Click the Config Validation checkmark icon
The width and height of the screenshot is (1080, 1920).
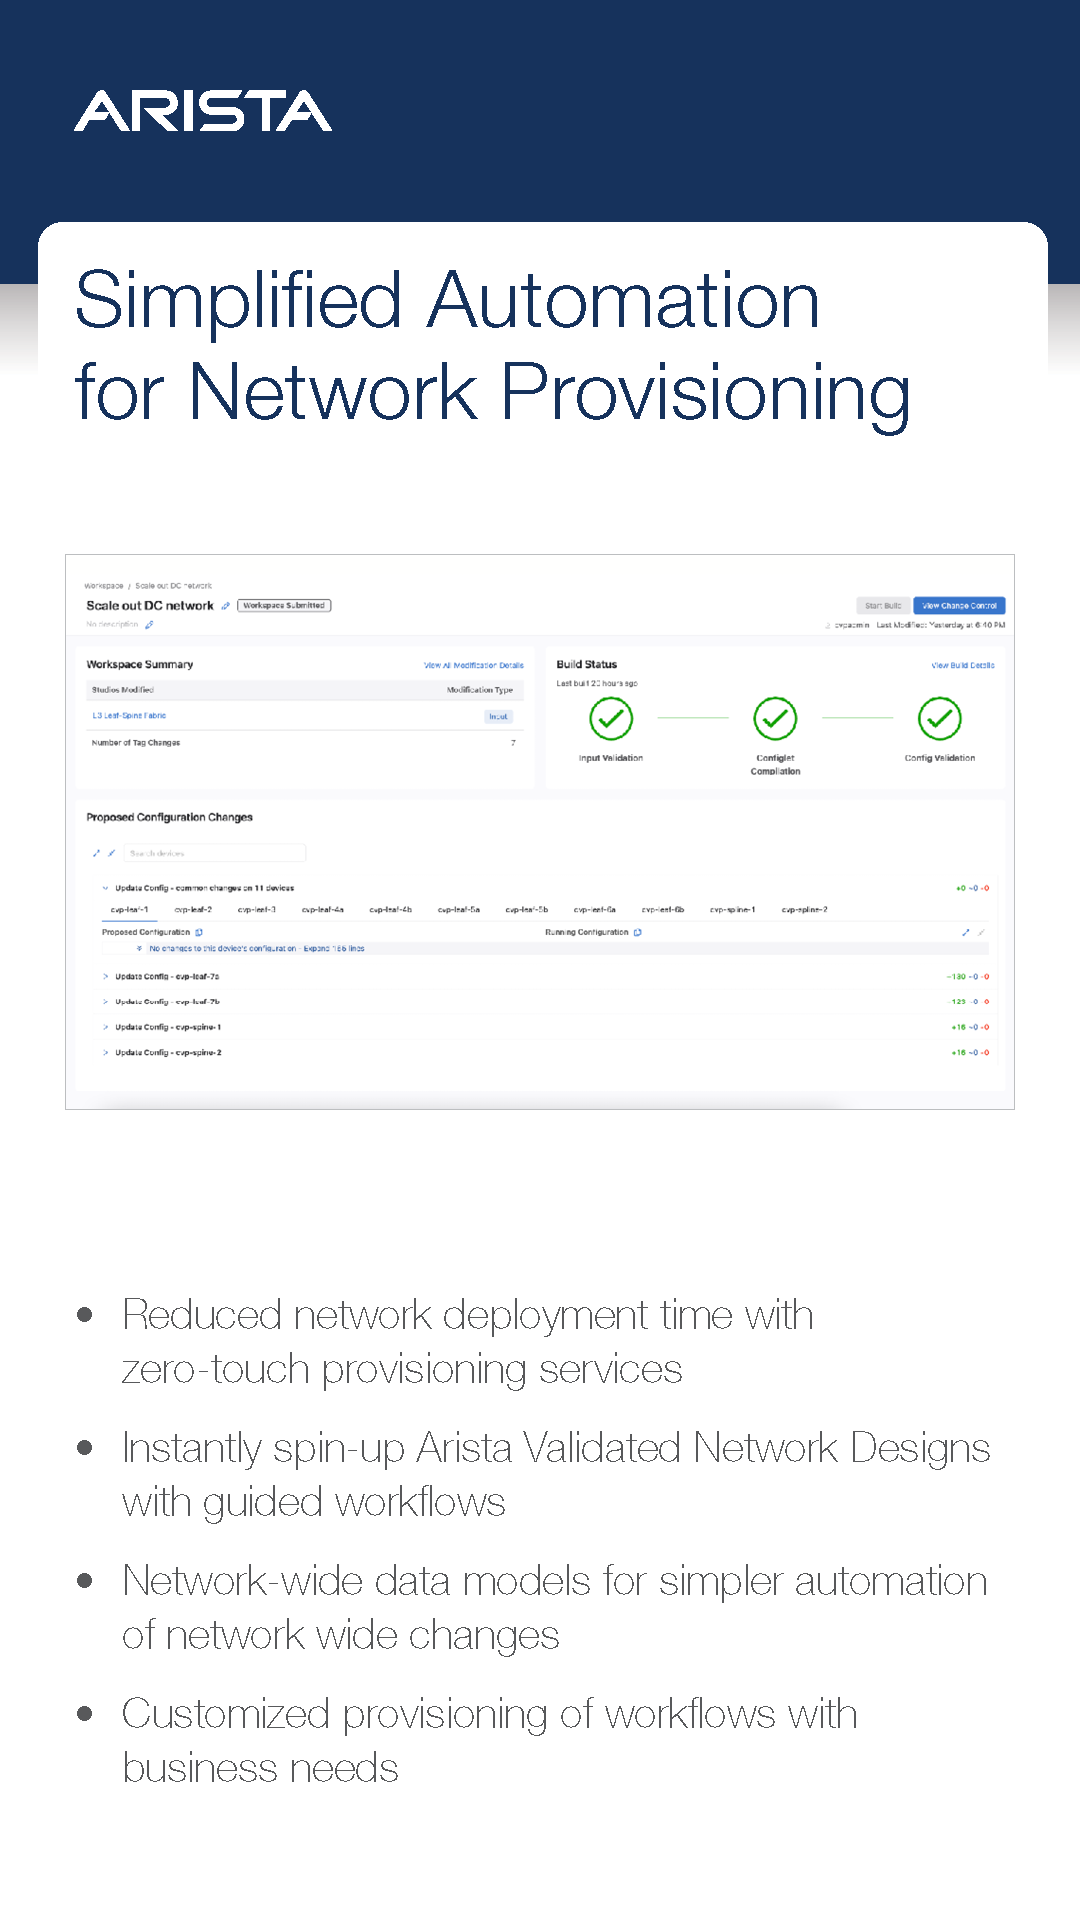pyautogui.click(x=939, y=718)
